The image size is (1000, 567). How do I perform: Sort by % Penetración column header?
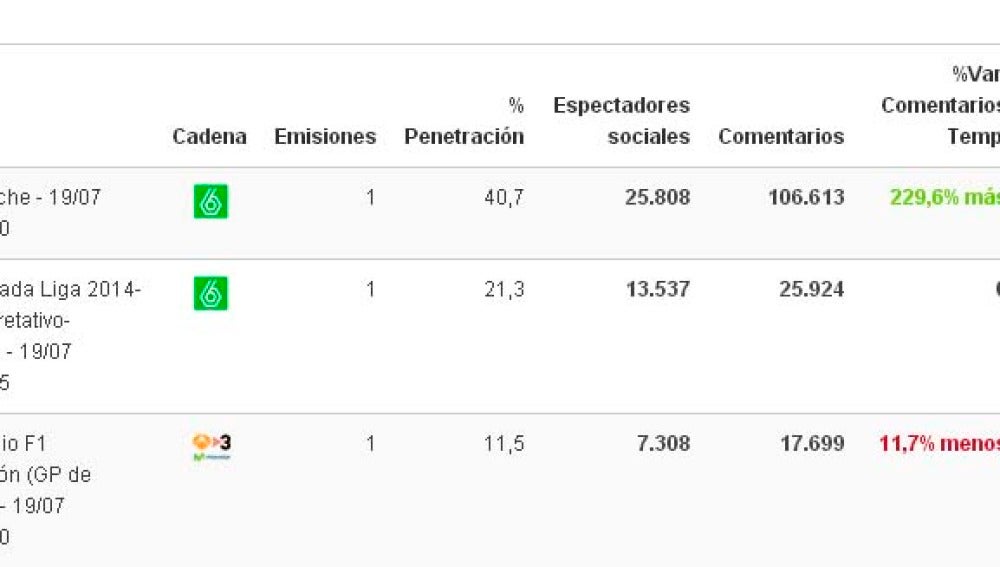464,121
